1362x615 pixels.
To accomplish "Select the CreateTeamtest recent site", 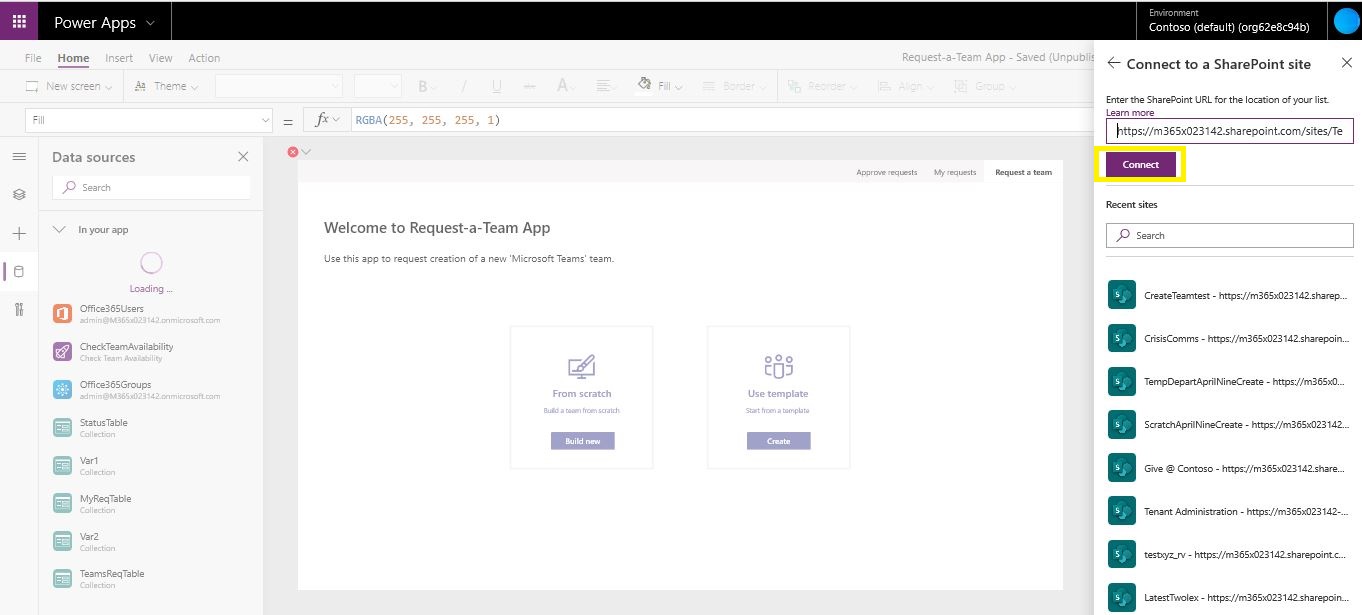I will 1229,296.
